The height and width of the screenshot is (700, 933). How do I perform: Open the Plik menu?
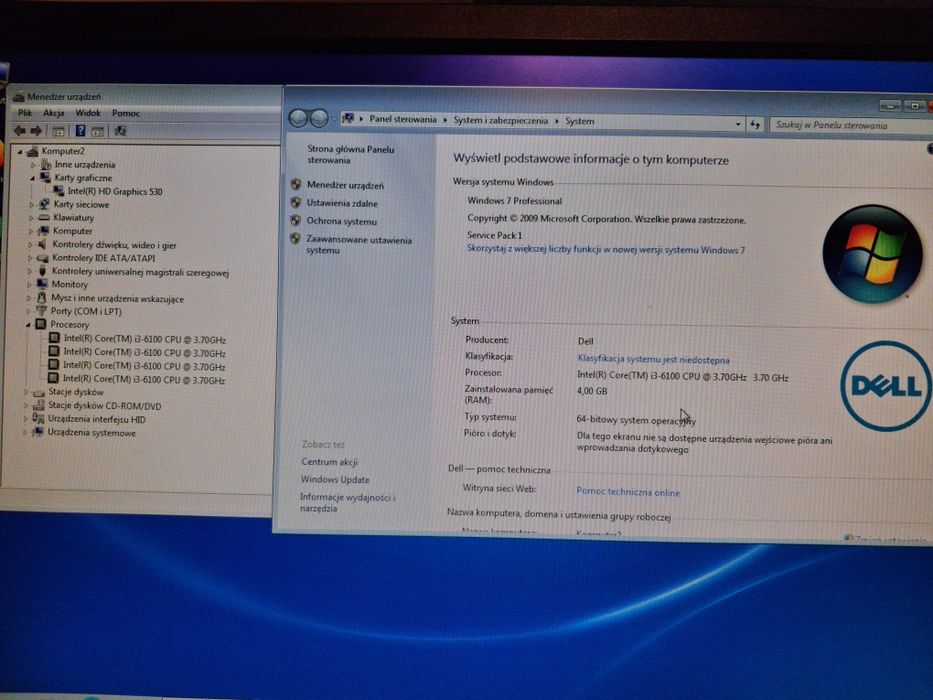(25, 112)
